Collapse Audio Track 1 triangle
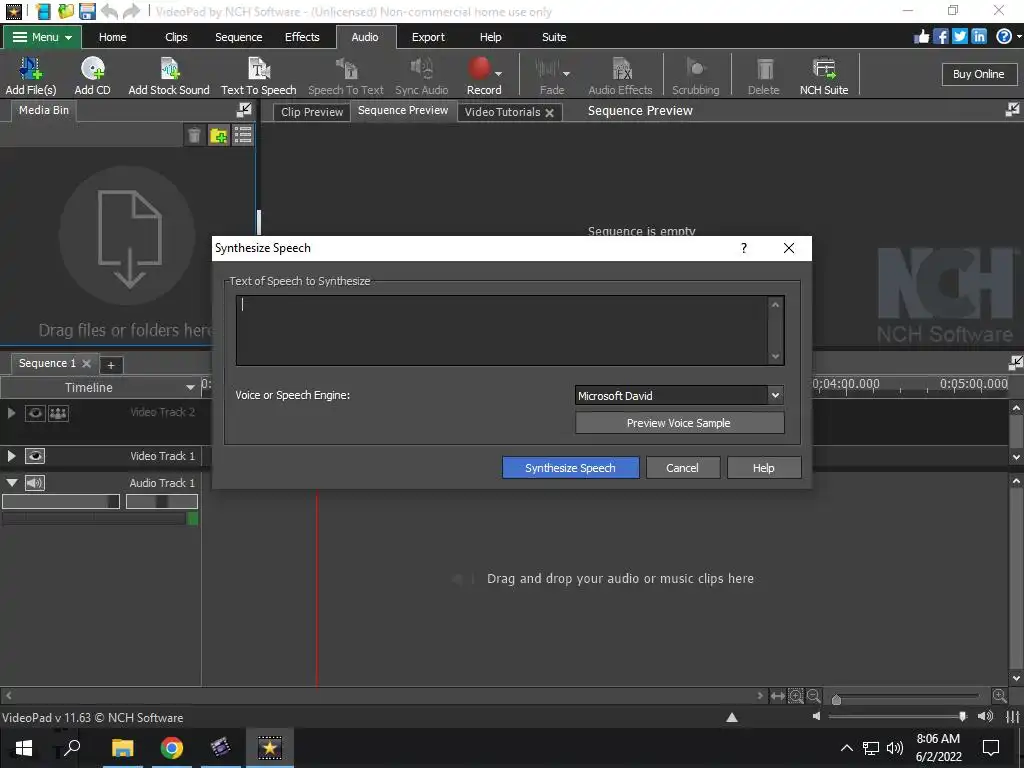This screenshot has width=1024, height=768. 12,483
